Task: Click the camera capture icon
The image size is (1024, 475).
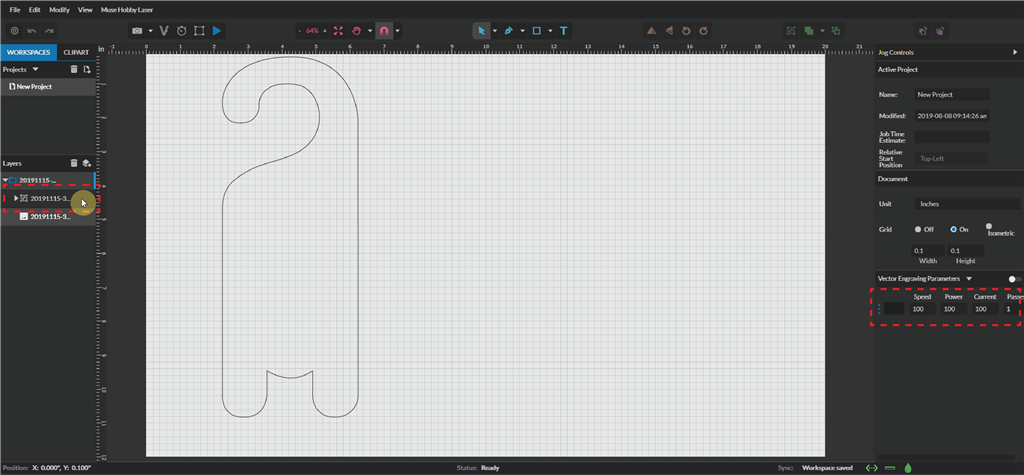Action: 137,31
